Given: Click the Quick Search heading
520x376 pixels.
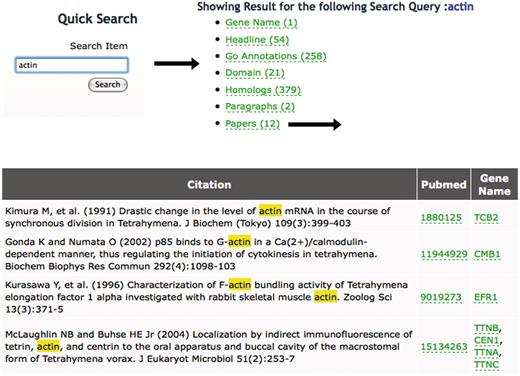Looking at the screenshot, I should point(97,19).
